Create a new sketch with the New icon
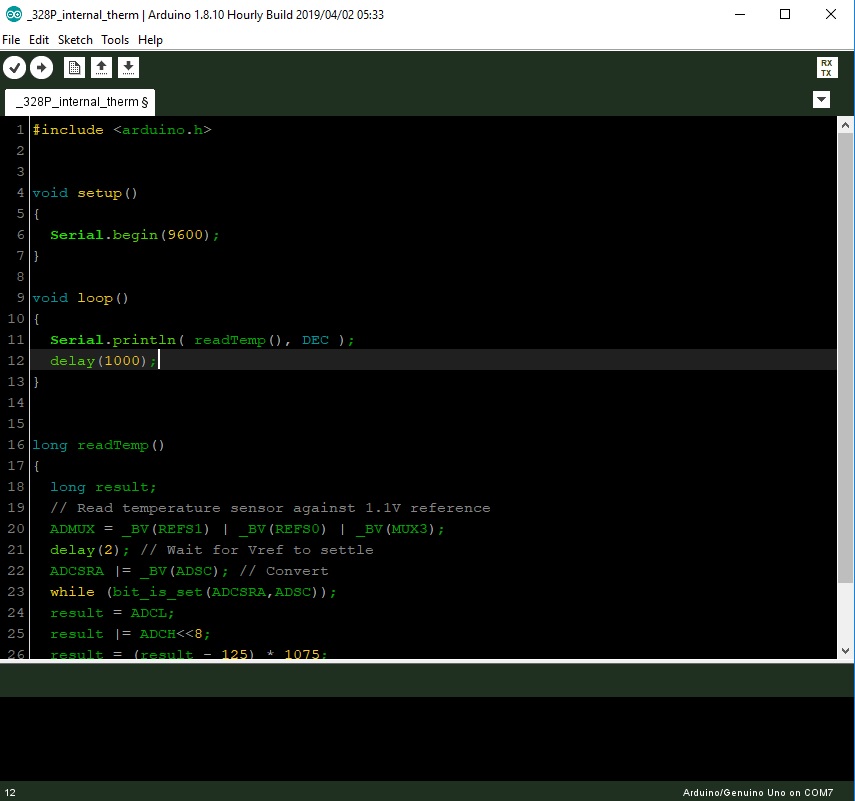The width and height of the screenshot is (855, 801). pos(74,68)
